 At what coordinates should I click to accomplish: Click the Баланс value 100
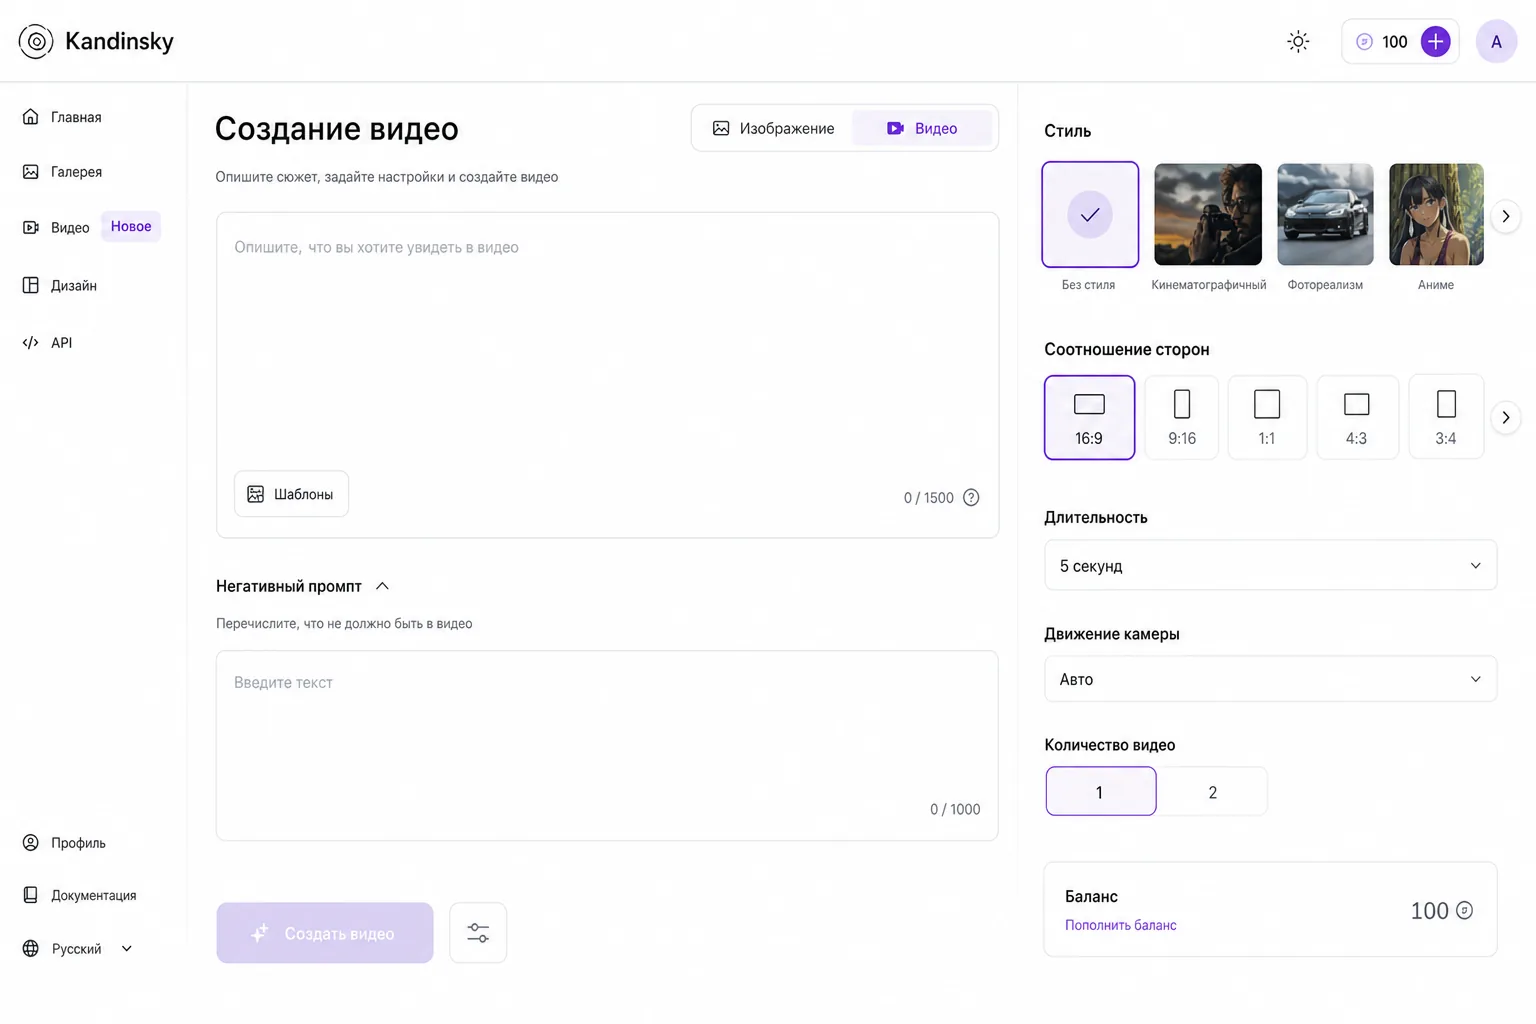click(1429, 910)
